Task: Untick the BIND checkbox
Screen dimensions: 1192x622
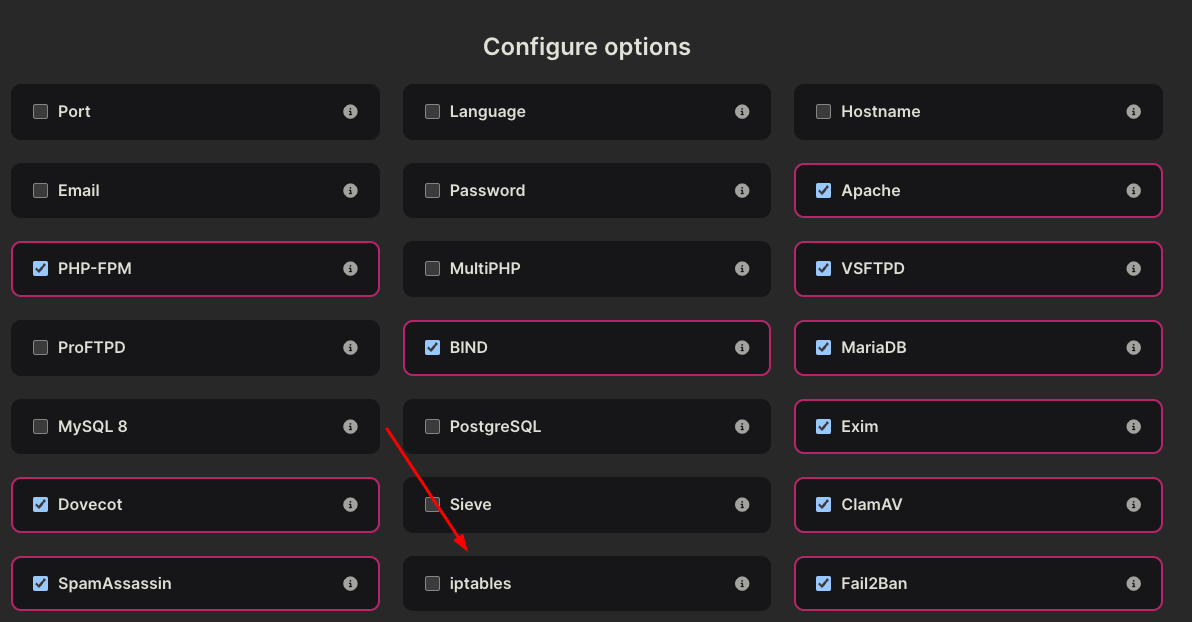Action: (x=433, y=347)
